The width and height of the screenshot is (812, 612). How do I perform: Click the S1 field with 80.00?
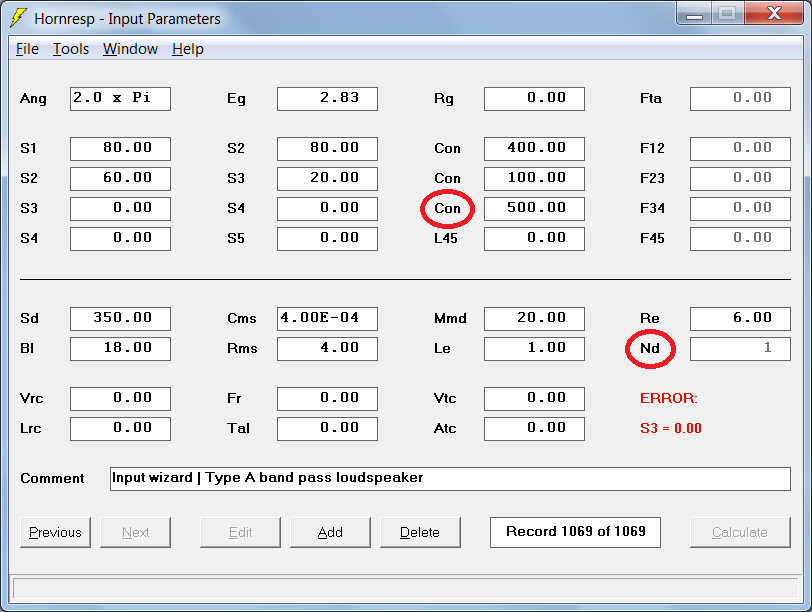tap(120, 149)
